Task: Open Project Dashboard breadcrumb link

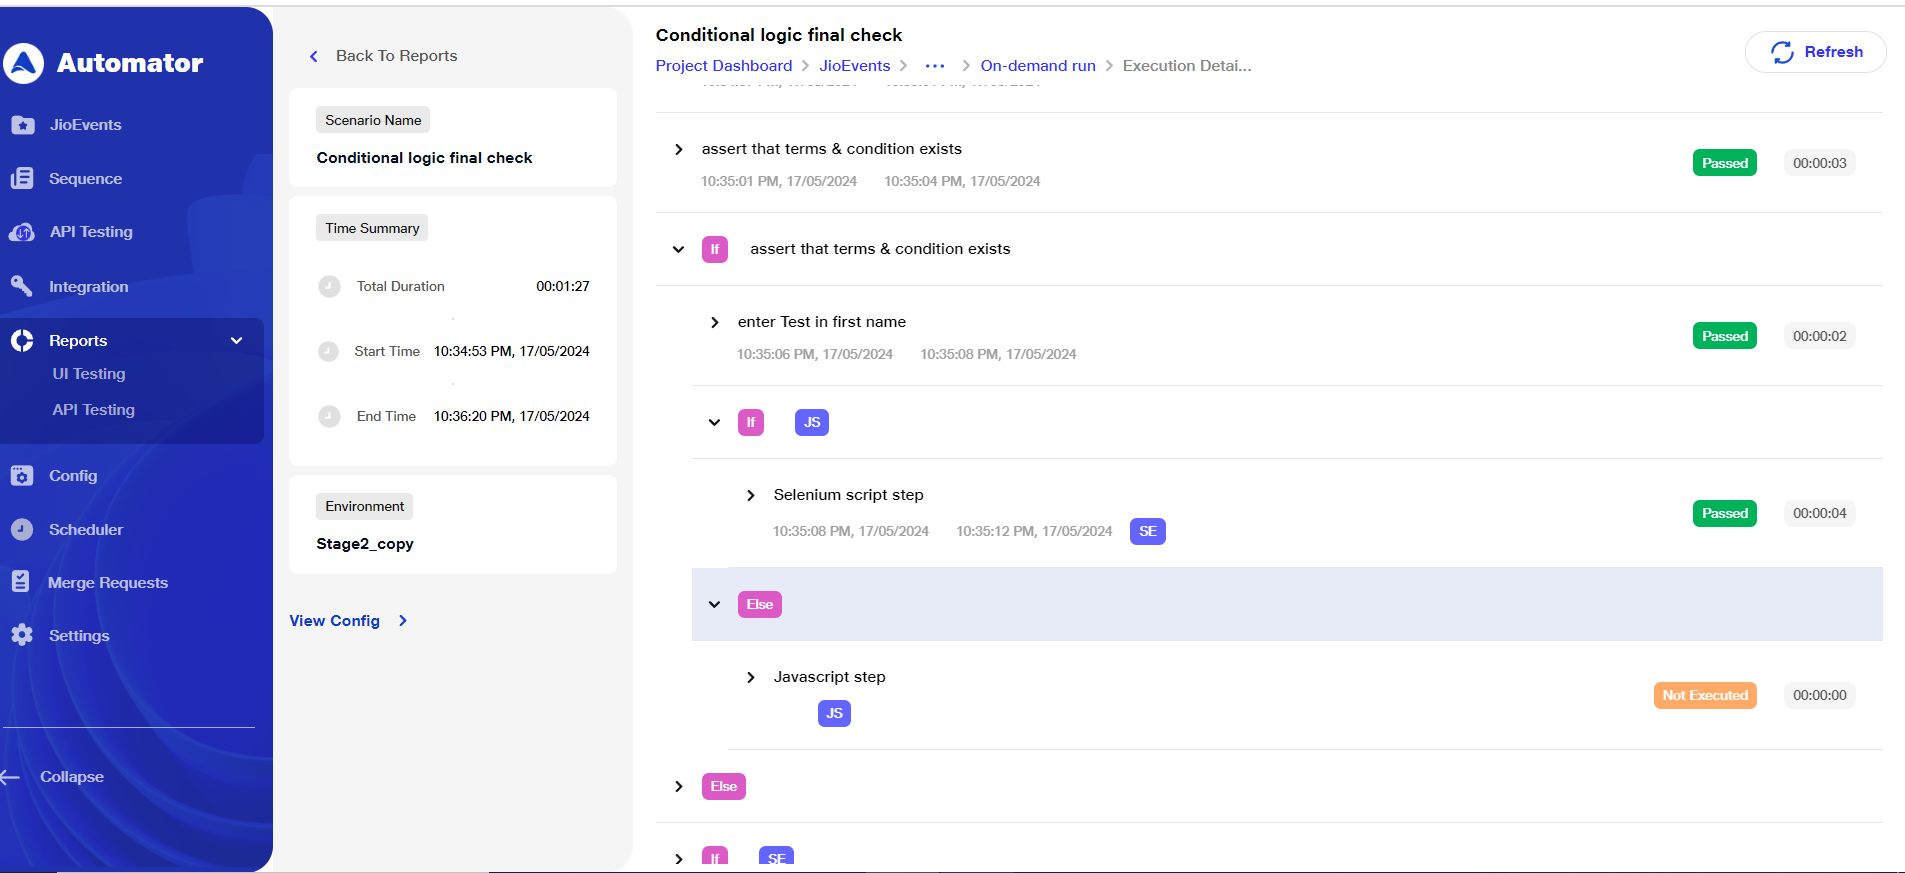Action: (x=724, y=66)
